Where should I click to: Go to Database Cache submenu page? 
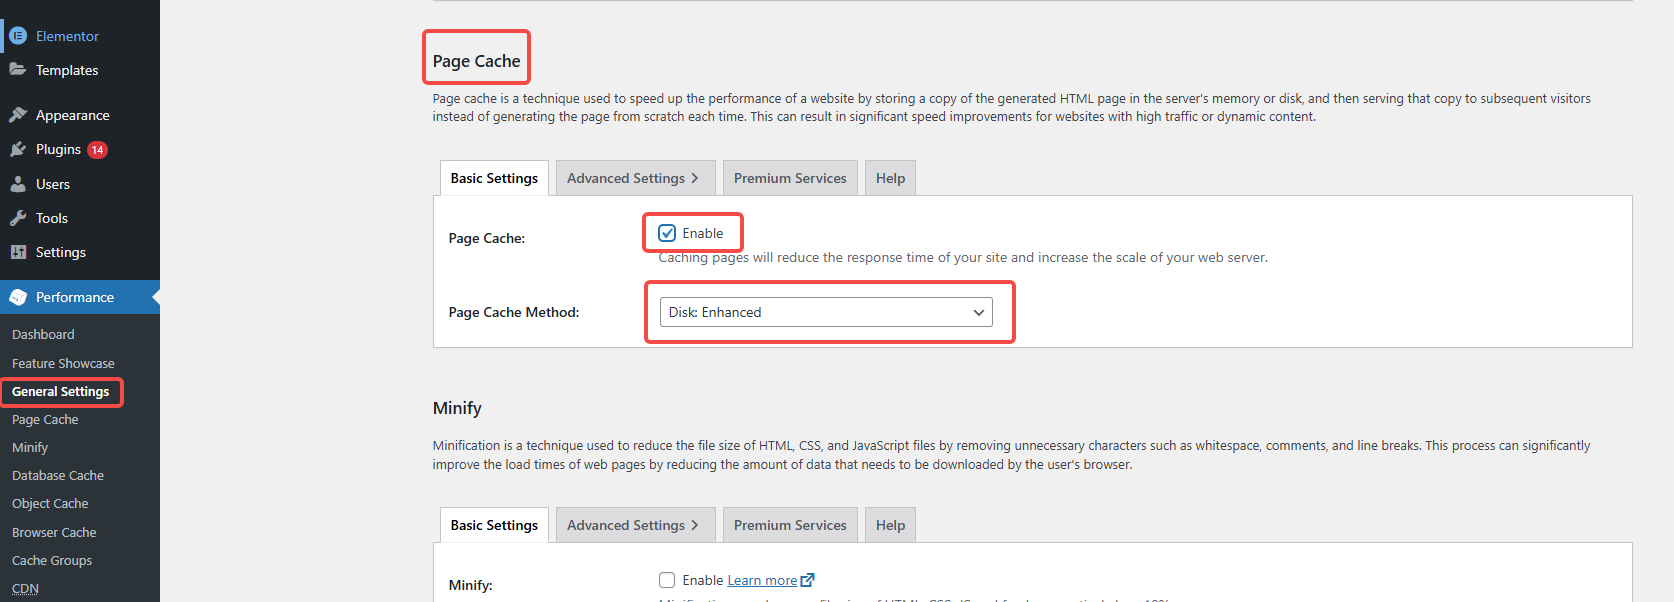58,476
